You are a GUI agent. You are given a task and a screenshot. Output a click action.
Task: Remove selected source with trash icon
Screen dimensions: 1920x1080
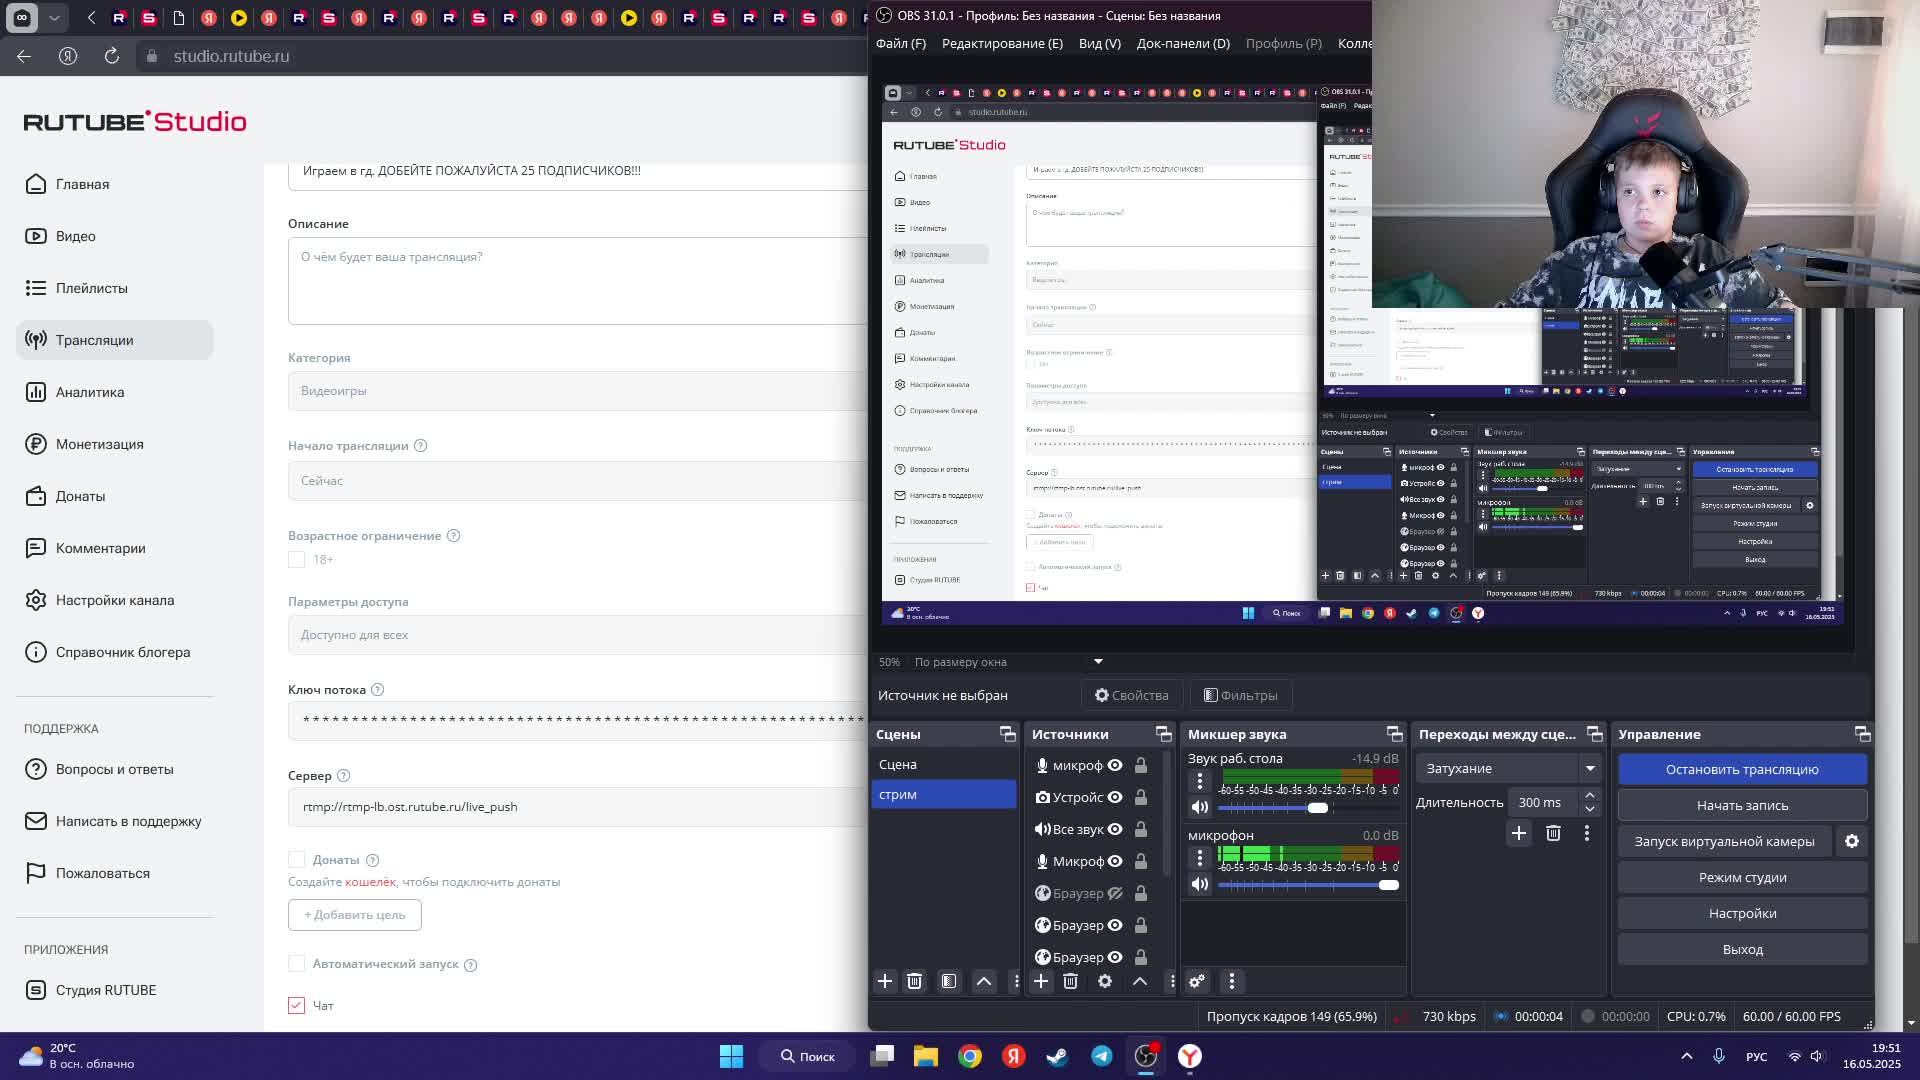1070,982
